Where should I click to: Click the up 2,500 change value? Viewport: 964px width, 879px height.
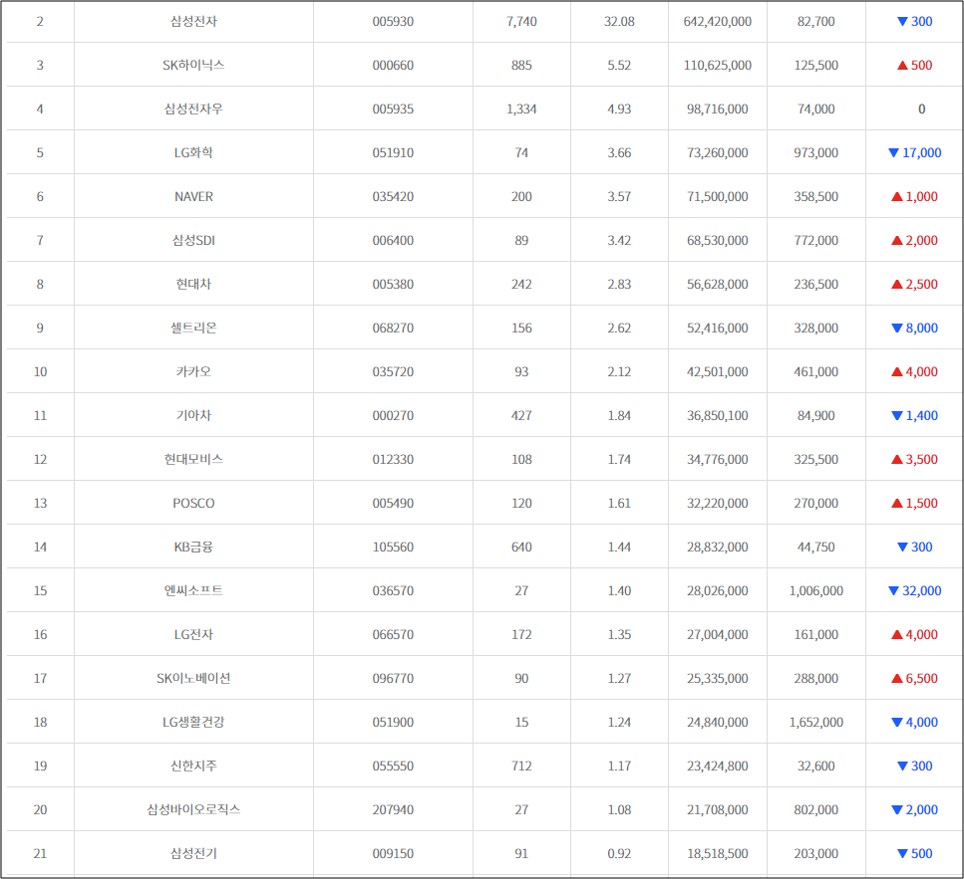click(x=915, y=284)
